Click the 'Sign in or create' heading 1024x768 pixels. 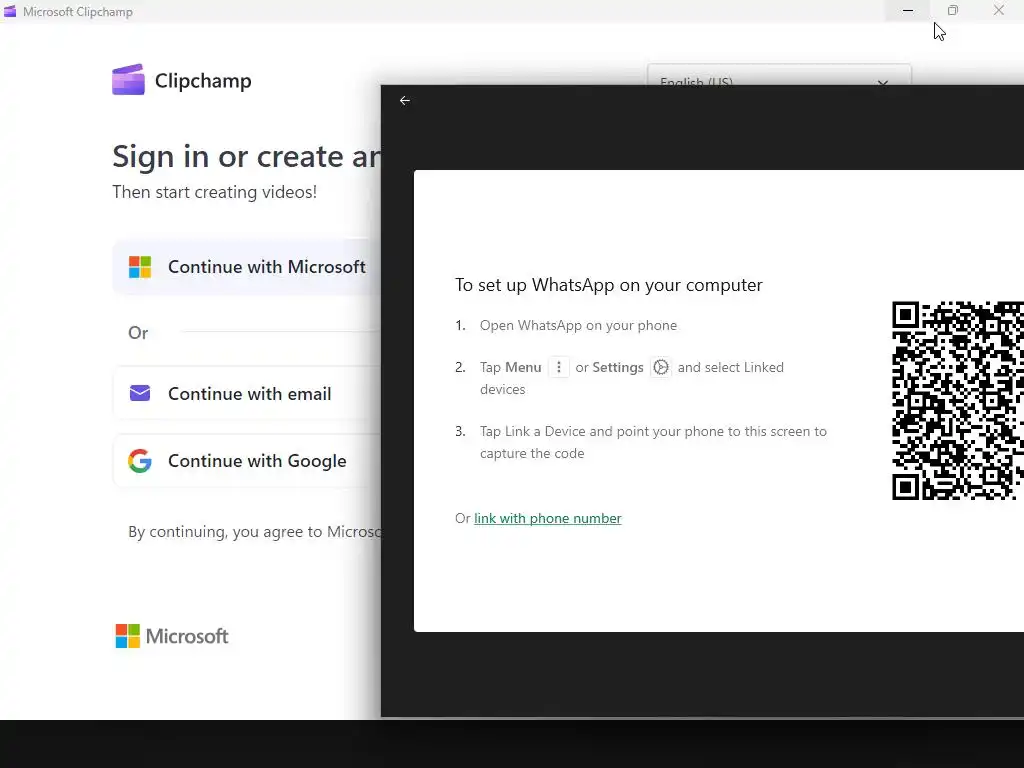pos(246,157)
